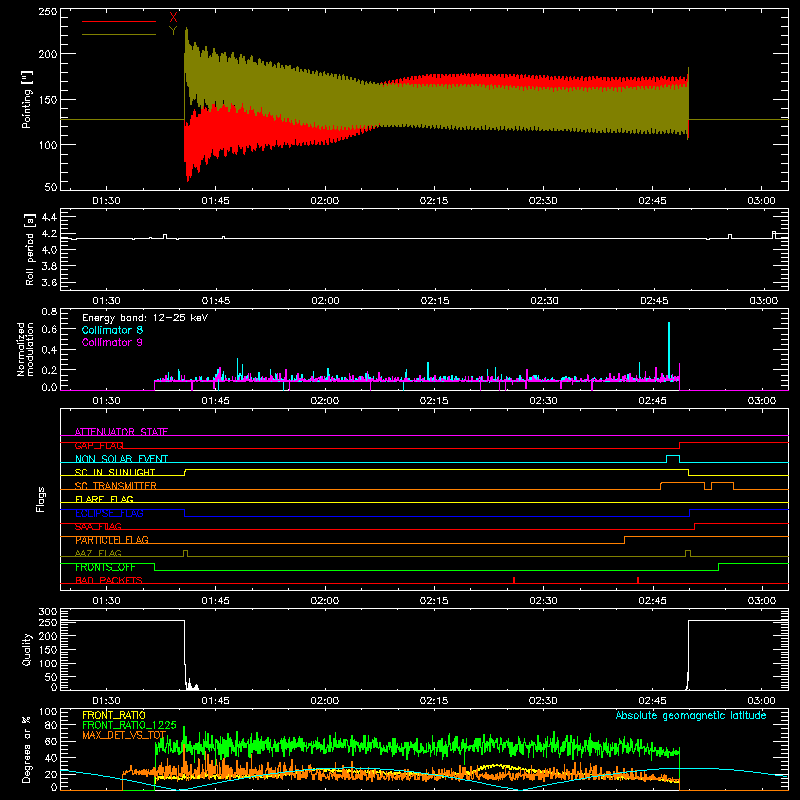The height and width of the screenshot is (800, 800).
Task: Select the Y legend label
Action: (x=173, y=31)
